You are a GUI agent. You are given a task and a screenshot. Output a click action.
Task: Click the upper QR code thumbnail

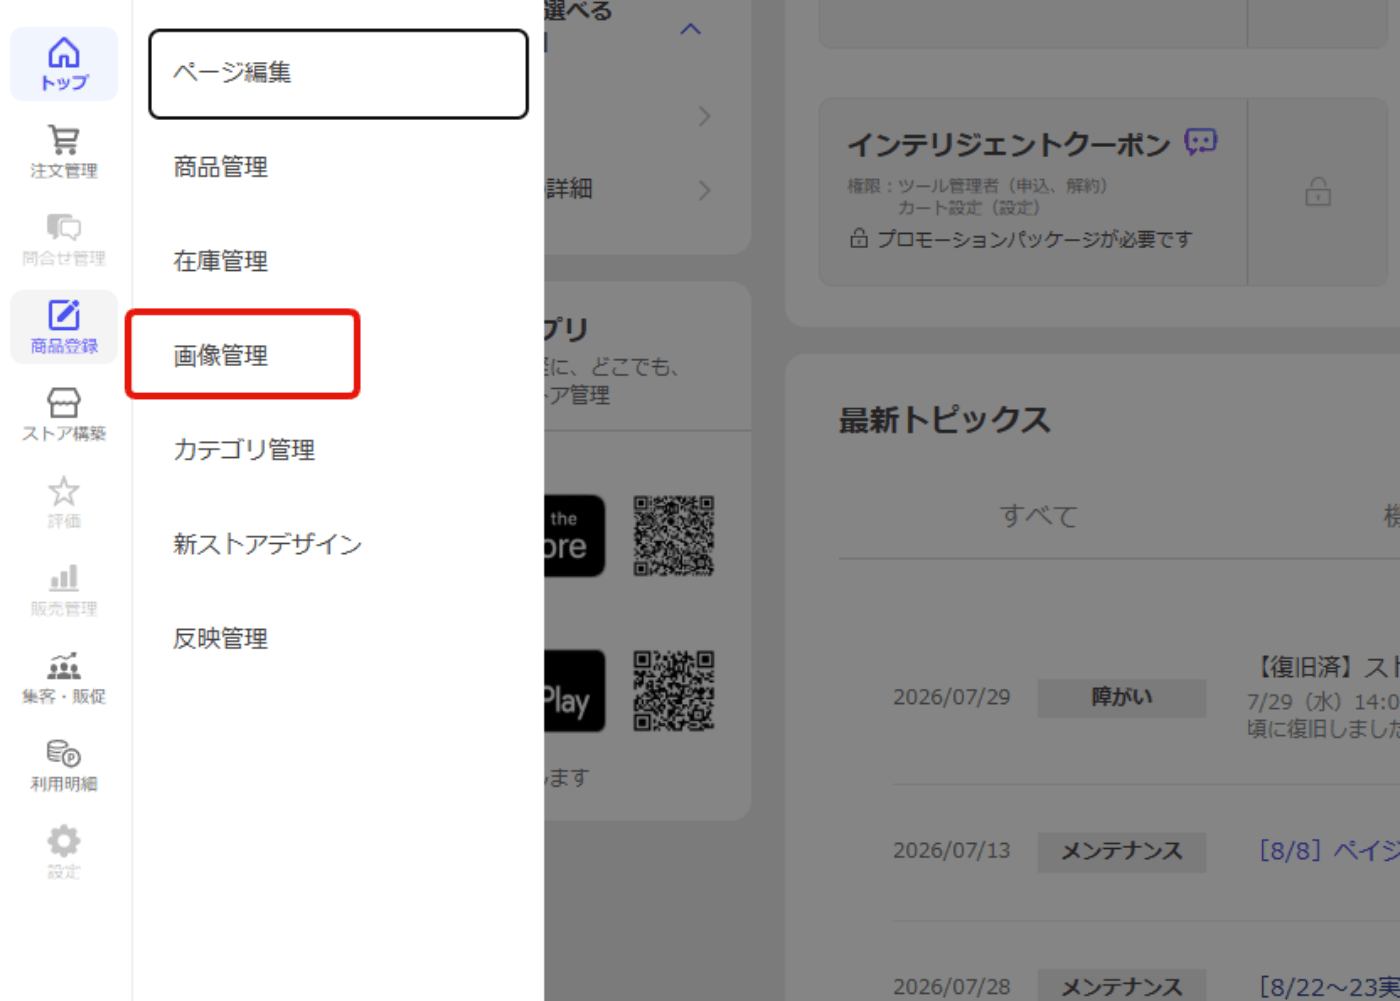pyautogui.click(x=674, y=535)
